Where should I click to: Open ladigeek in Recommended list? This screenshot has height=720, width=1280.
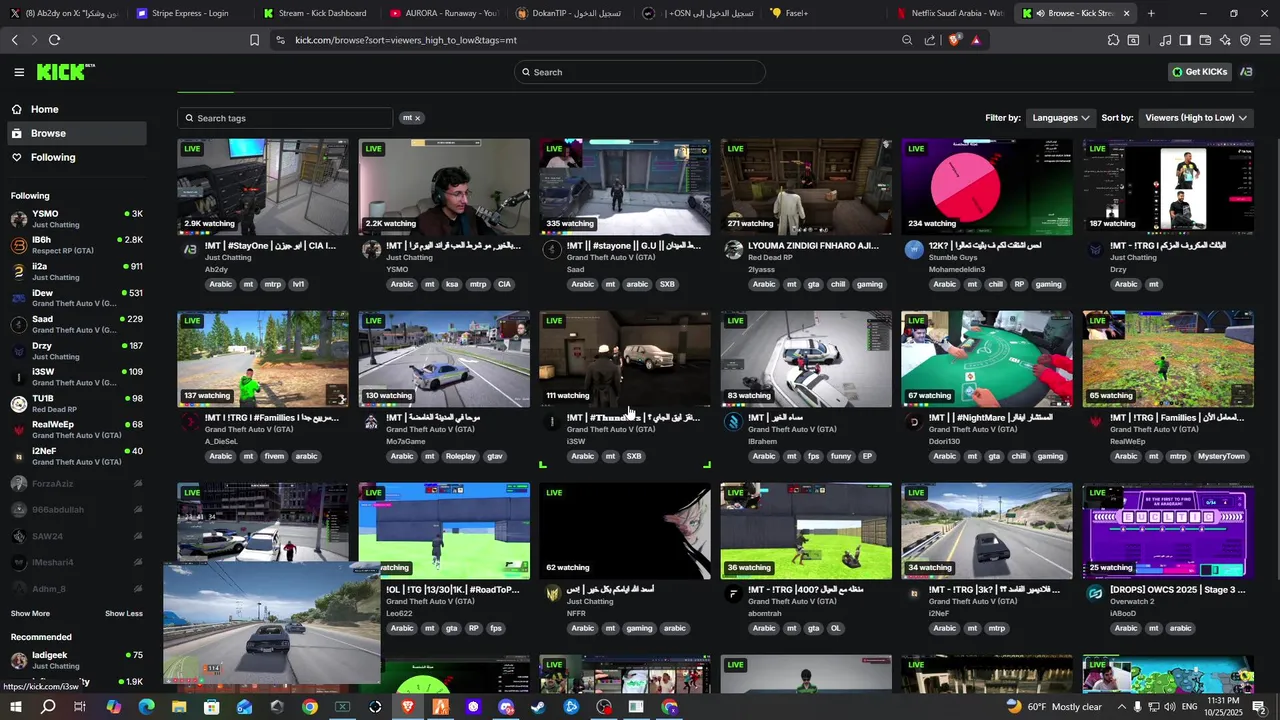(76, 660)
